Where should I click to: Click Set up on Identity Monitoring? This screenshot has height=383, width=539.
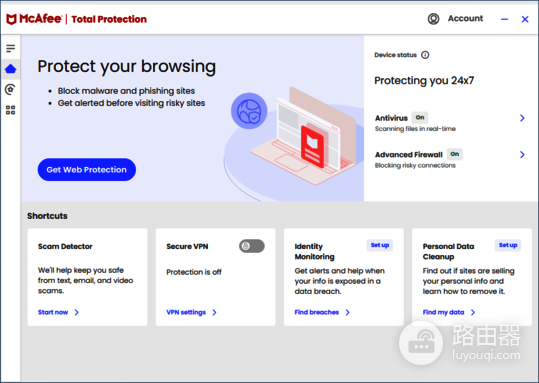click(380, 245)
